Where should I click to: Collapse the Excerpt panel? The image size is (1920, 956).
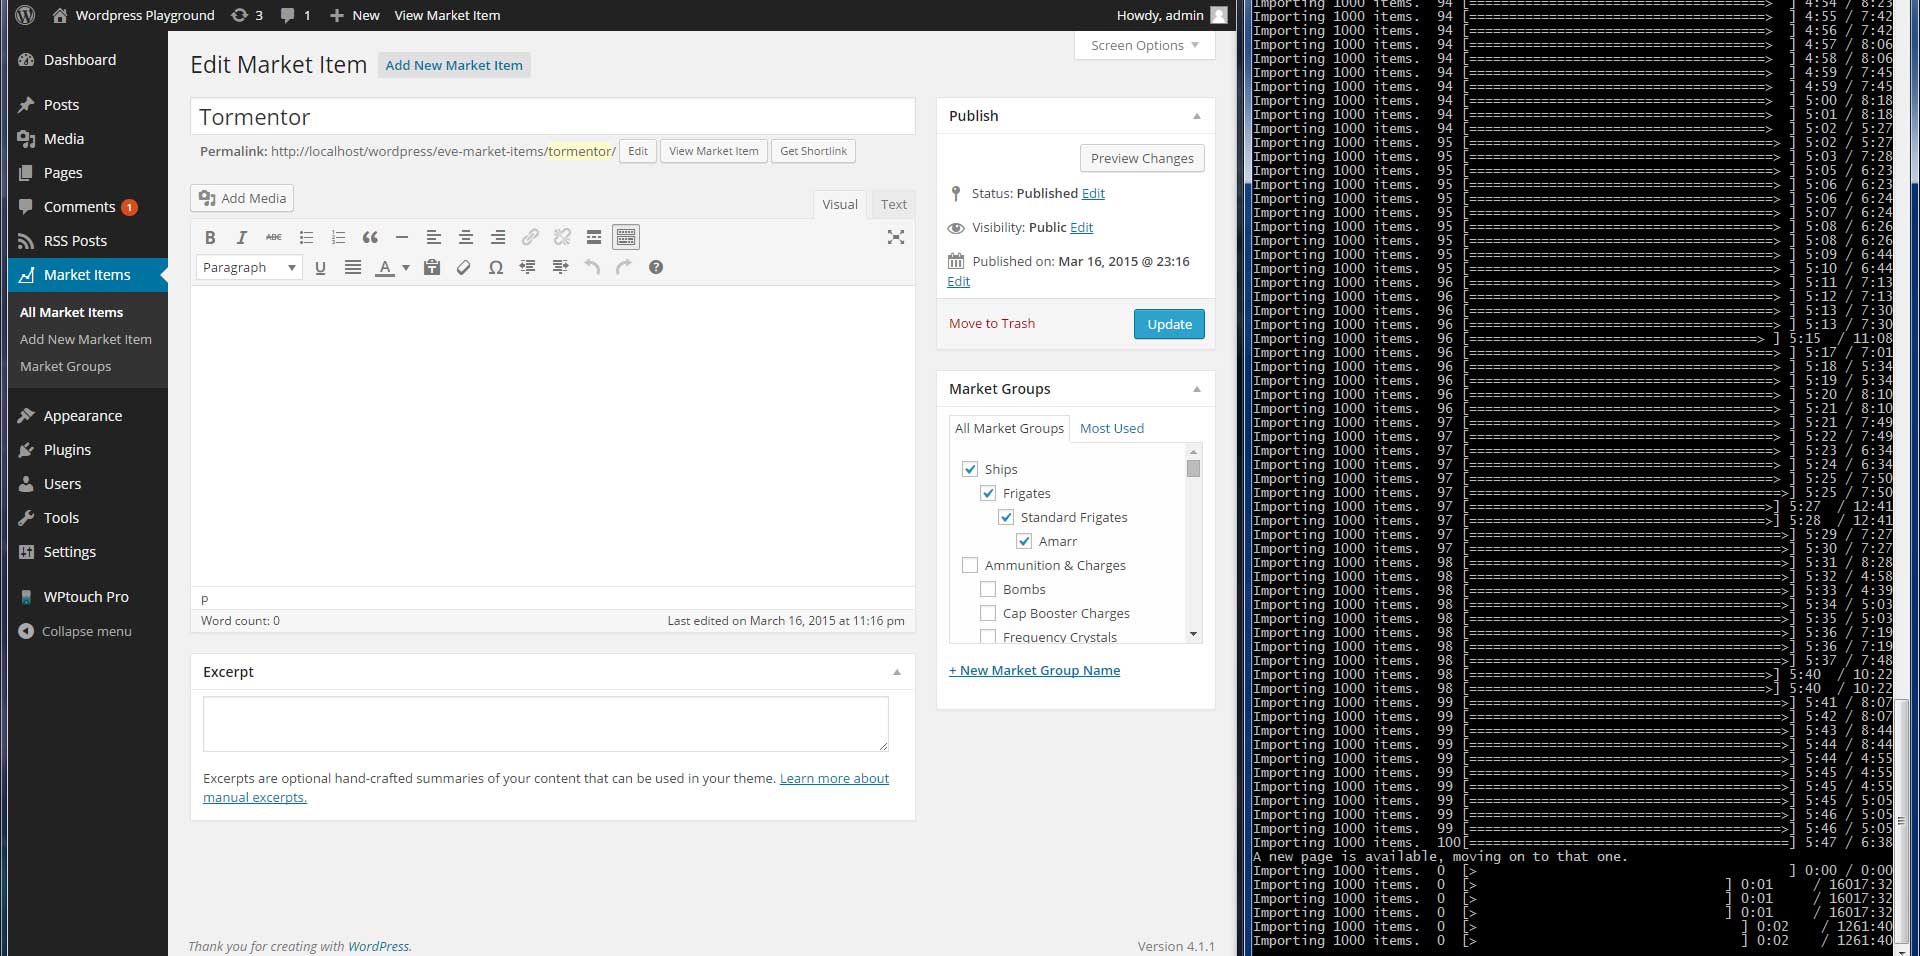click(897, 672)
